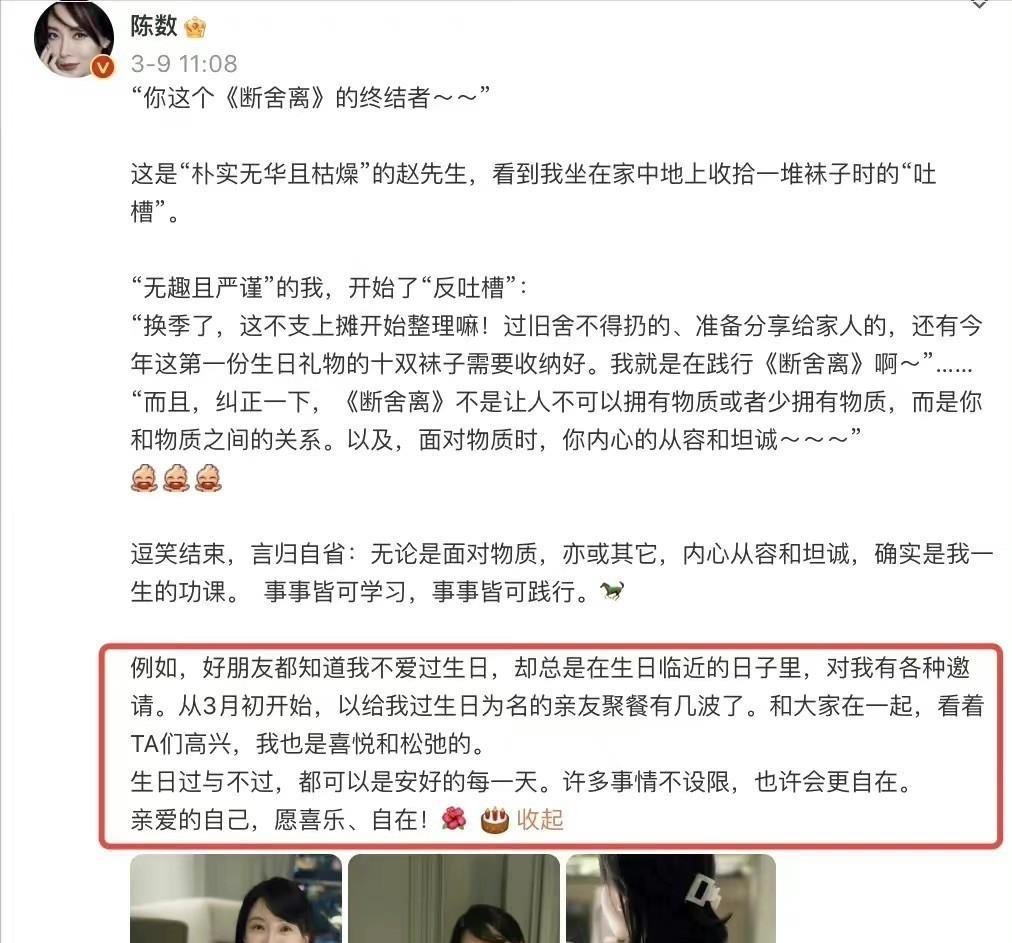Image resolution: width=1012 pixels, height=943 pixels.
Task: Open the third photo with white hair clip
Action: 671,898
